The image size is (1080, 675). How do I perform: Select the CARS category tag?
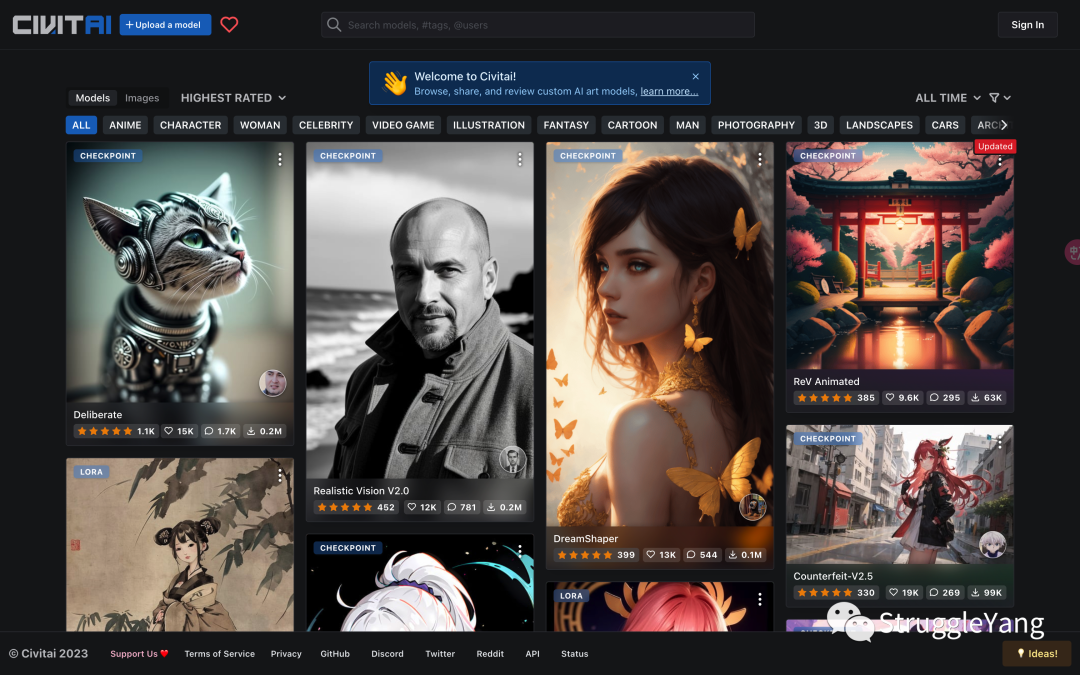tap(945, 125)
